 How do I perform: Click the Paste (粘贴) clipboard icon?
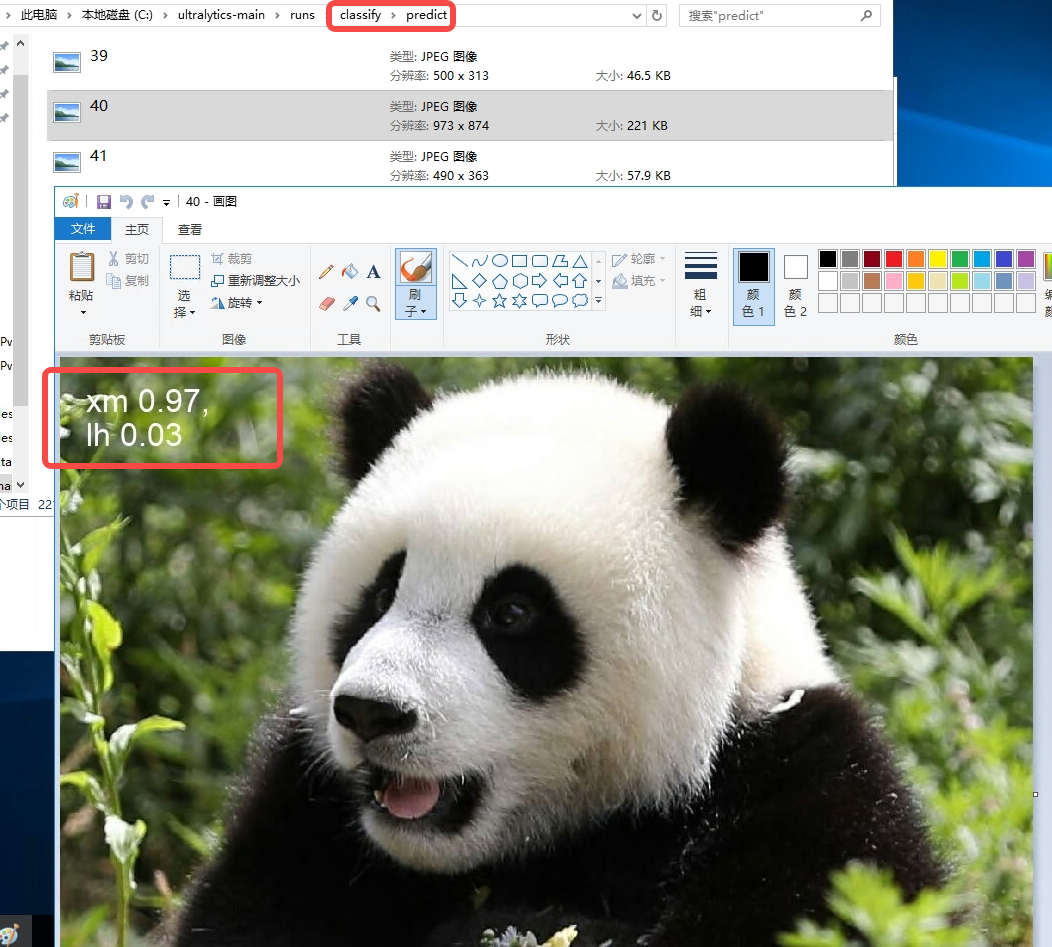(x=82, y=267)
